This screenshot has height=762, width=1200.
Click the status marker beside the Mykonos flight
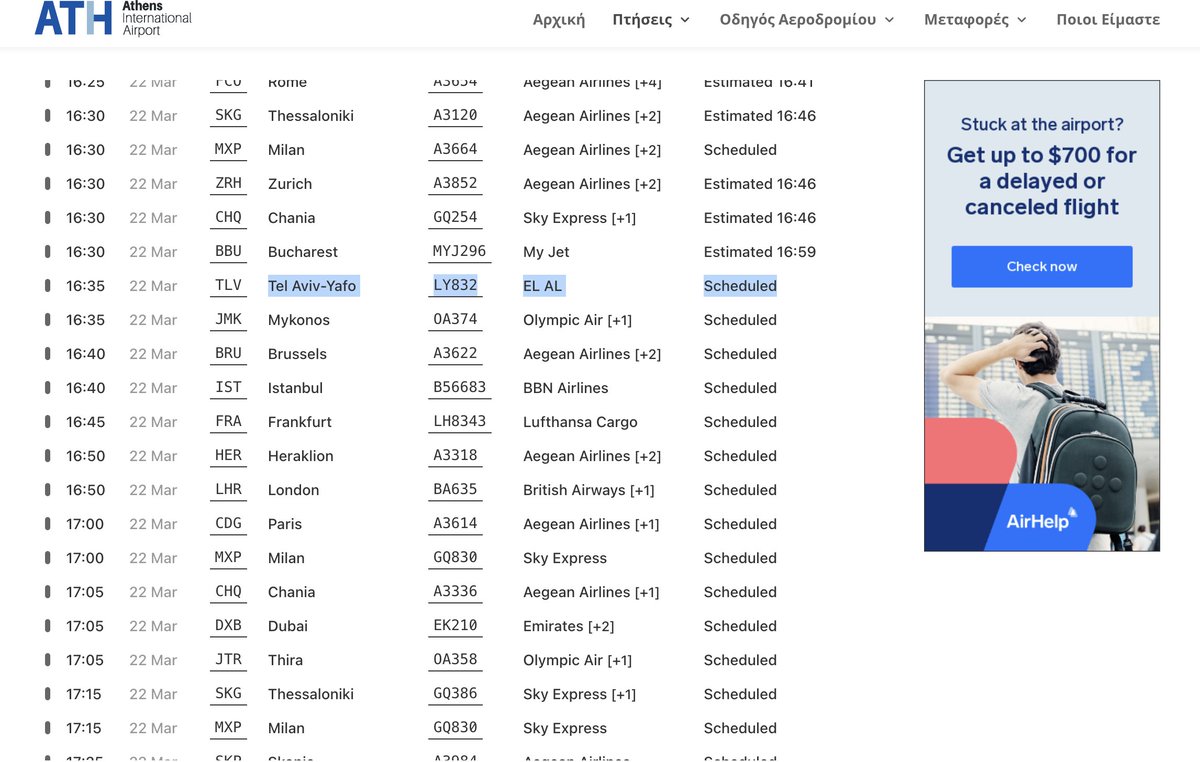pyautogui.click(x=47, y=320)
